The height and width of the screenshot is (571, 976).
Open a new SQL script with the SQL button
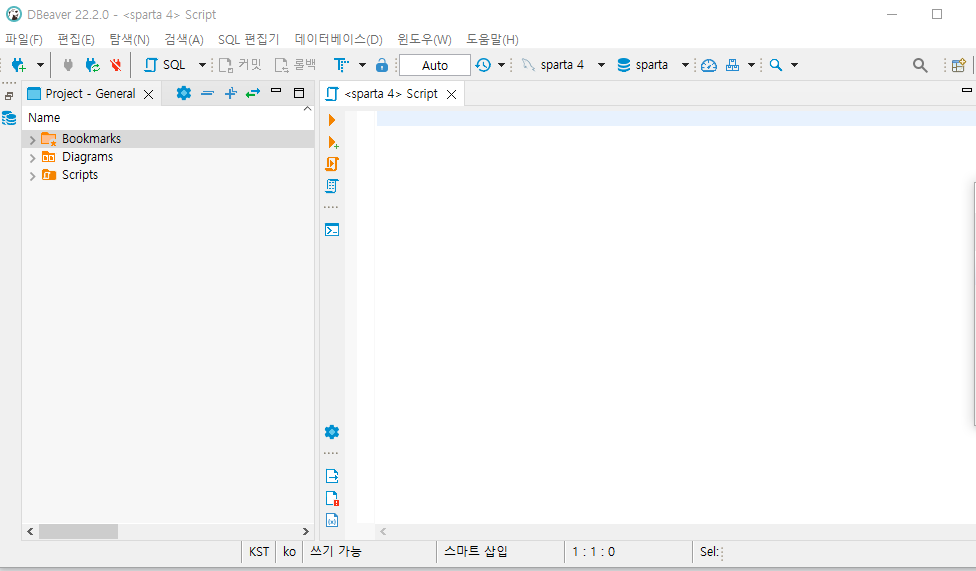165,65
